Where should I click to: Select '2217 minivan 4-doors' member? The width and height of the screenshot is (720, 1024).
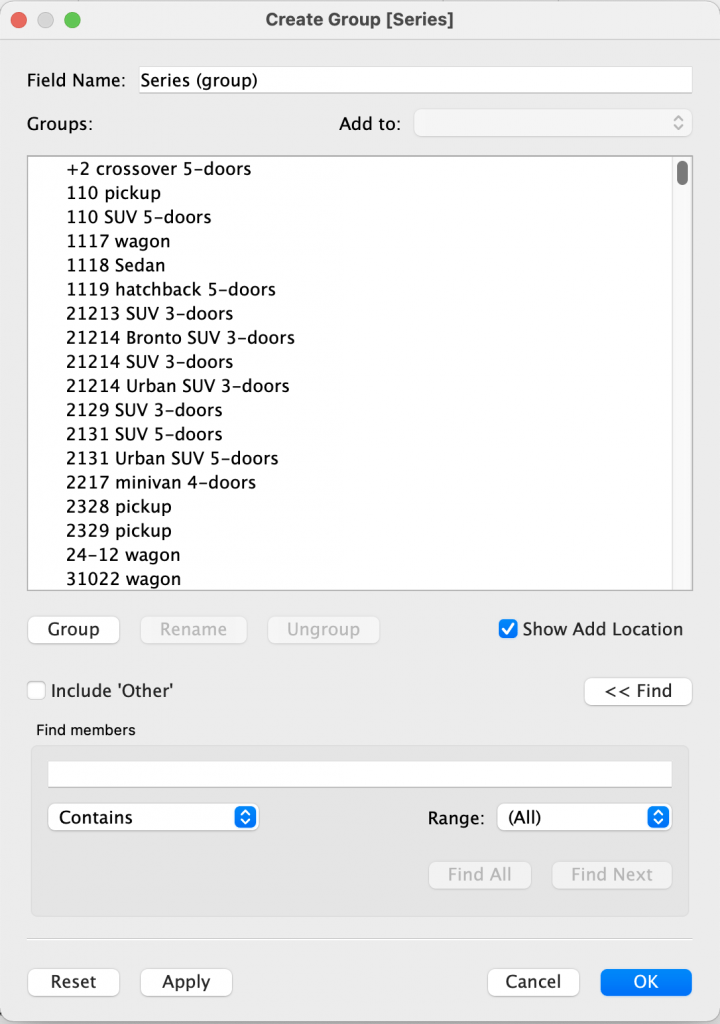(x=161, y=482)
